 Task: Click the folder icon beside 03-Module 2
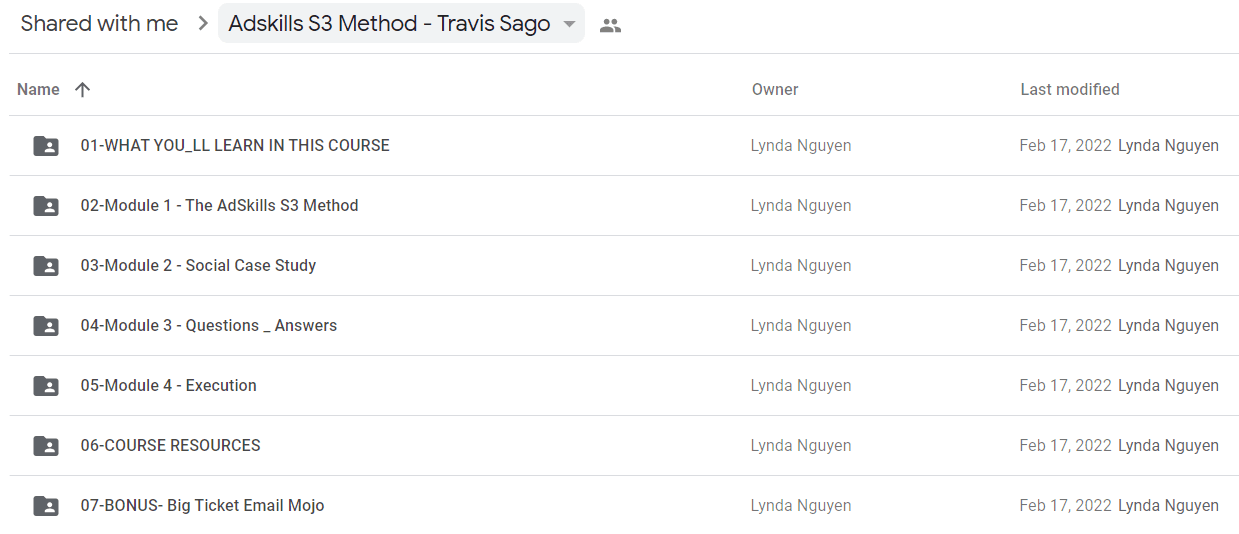46,266
